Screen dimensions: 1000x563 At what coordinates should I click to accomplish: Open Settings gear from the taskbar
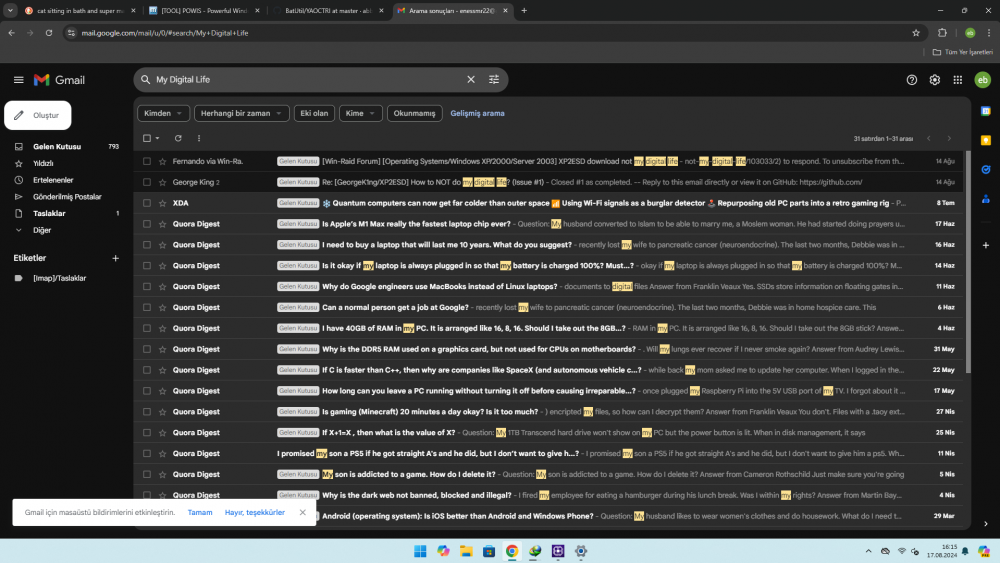click(x=581, y=551)
